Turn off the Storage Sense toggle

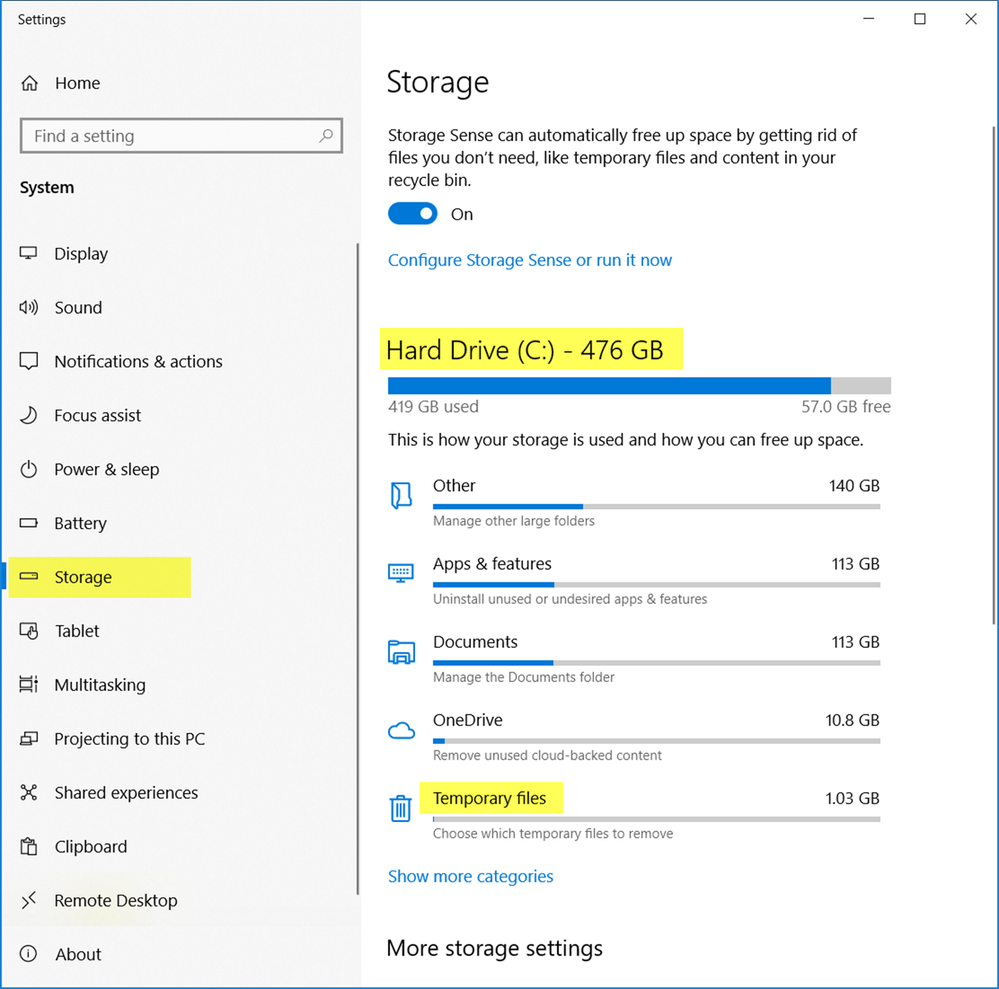click(x=413, y=213)
